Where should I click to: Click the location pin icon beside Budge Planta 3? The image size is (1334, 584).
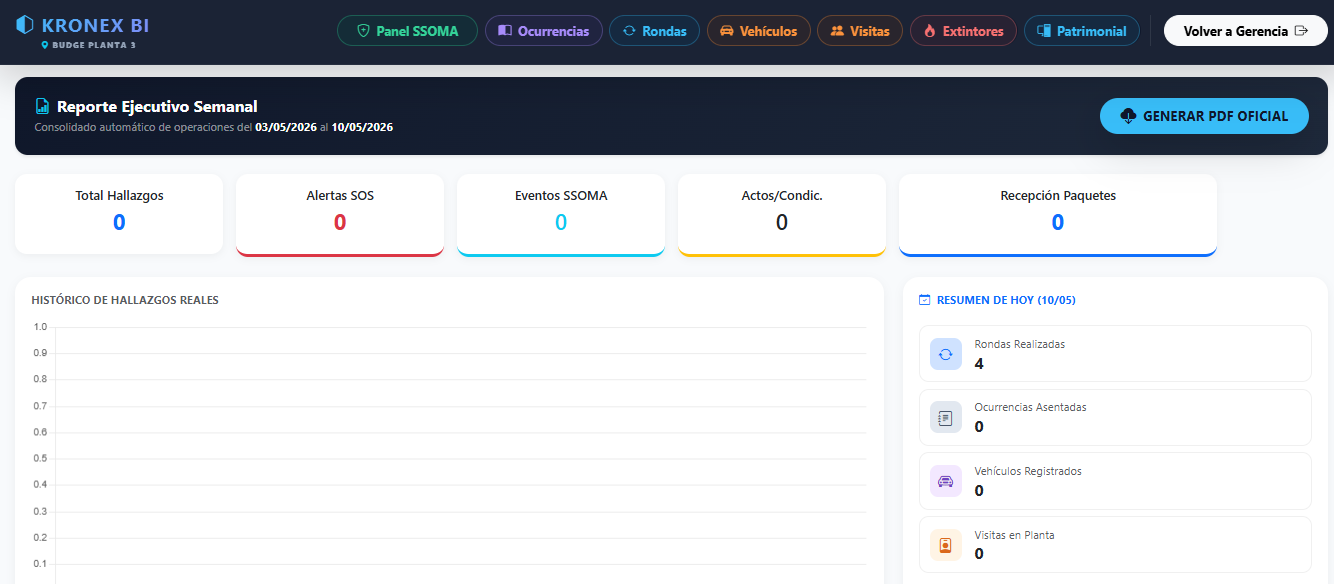pos(45,45)
